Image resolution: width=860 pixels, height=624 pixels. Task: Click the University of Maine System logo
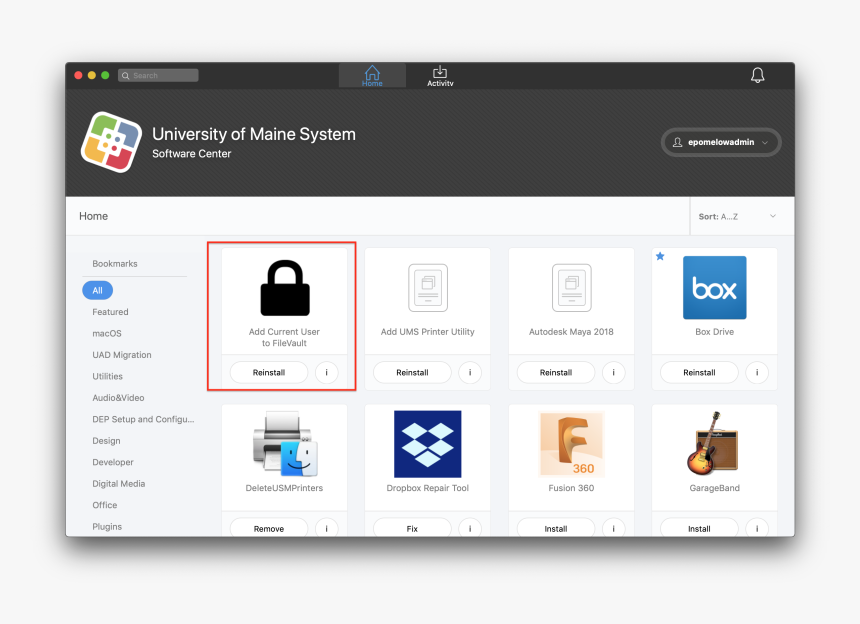[x=111, y=142]
